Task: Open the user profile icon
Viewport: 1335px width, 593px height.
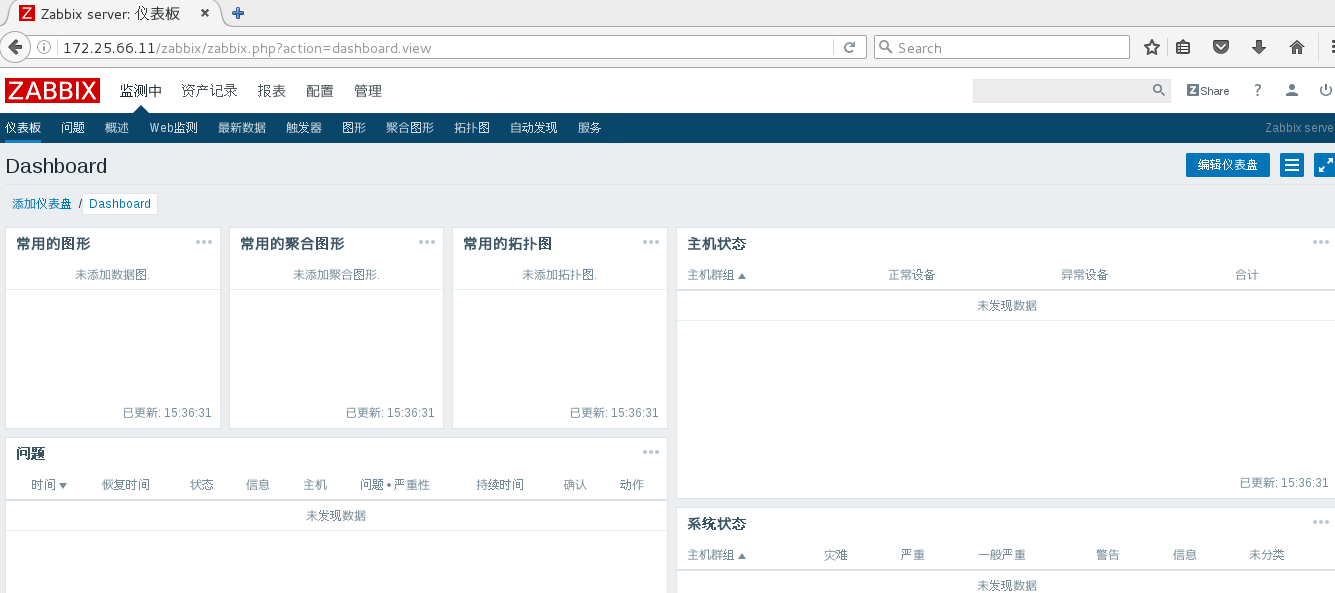Action: coord(1292,91)
